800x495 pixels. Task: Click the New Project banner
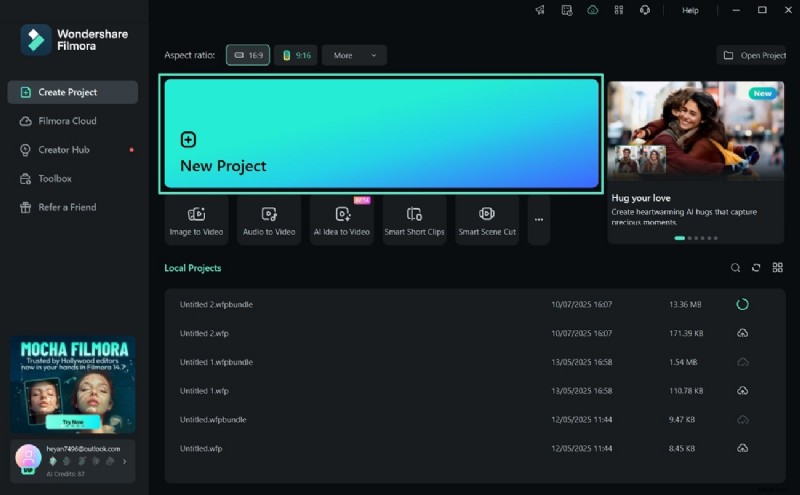[x=381, y=133]
